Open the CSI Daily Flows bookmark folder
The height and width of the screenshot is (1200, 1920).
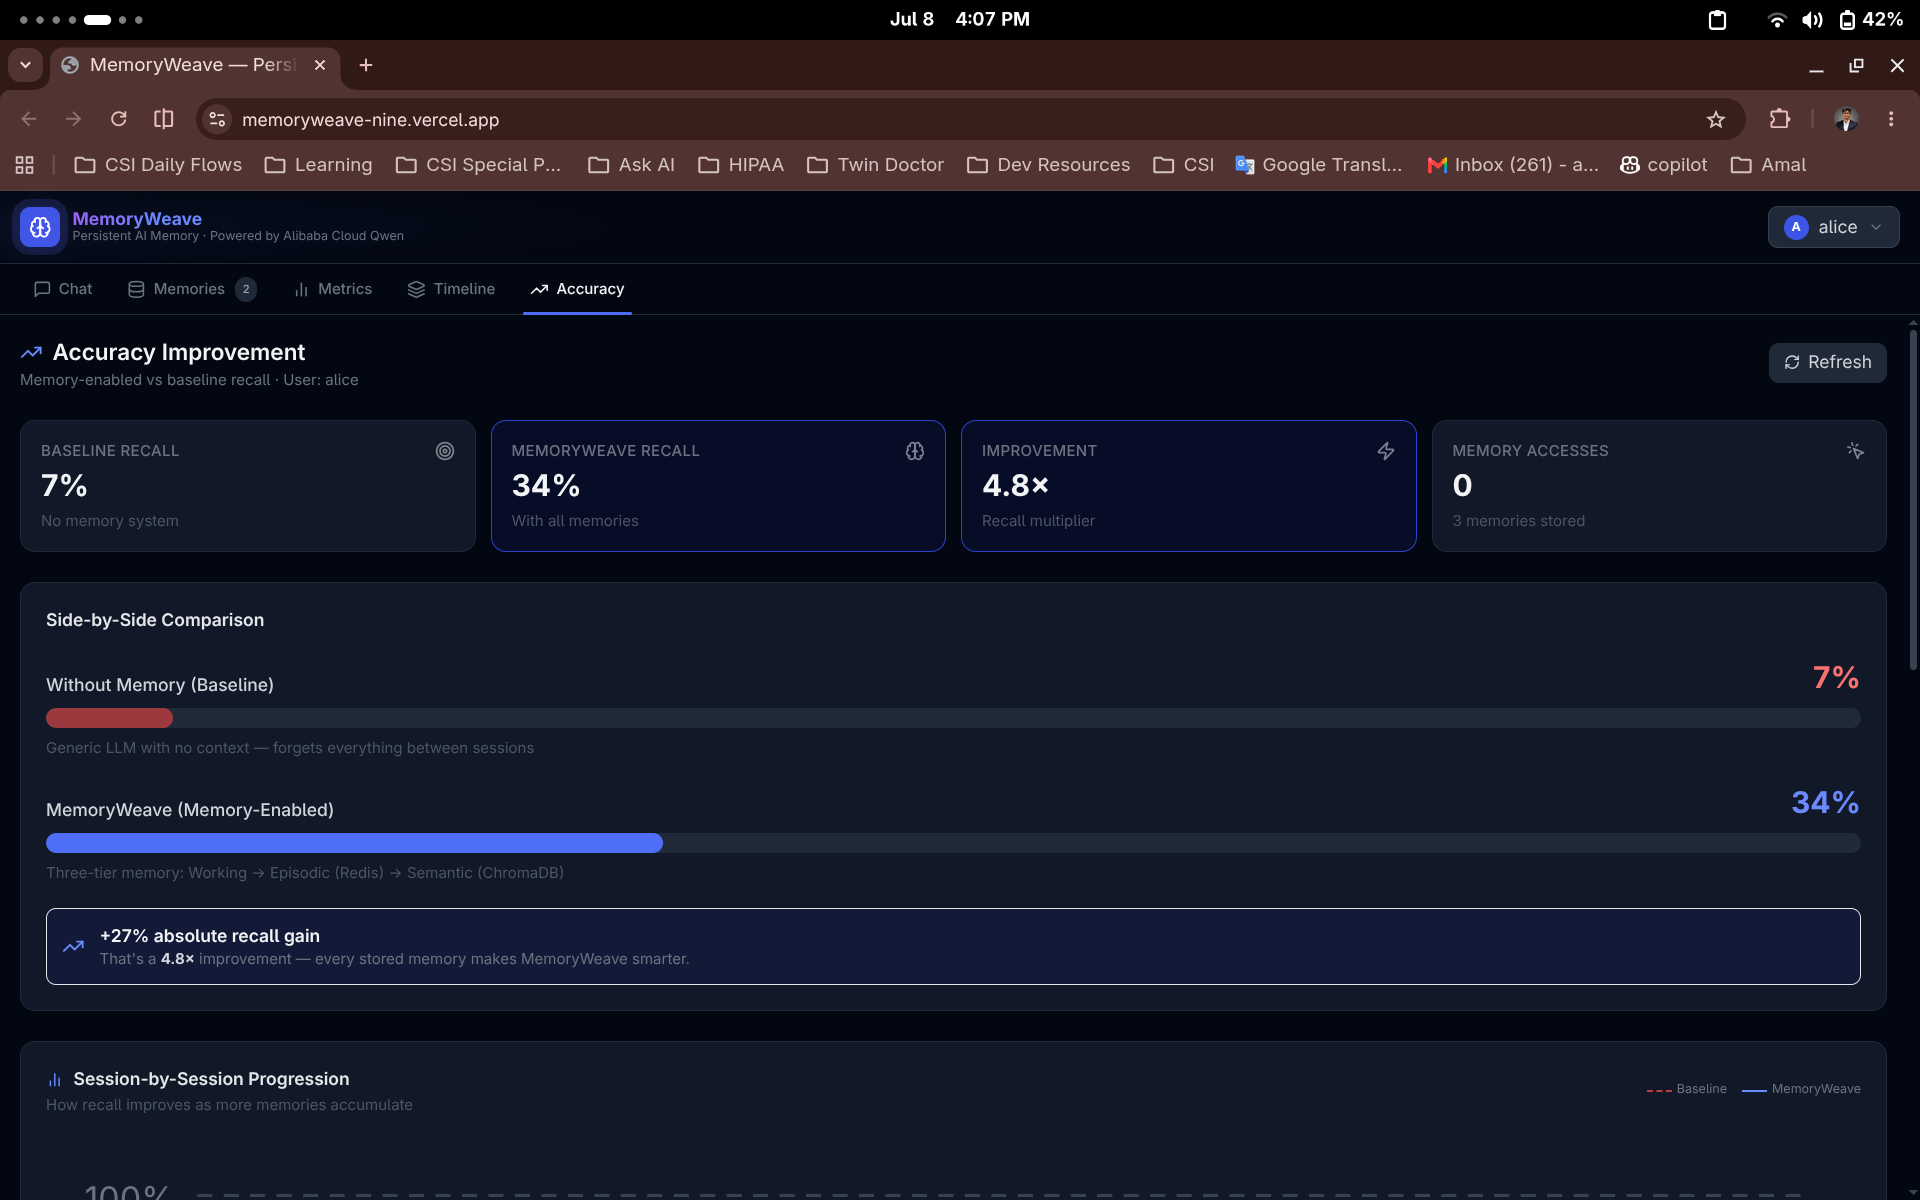point(158,165)
